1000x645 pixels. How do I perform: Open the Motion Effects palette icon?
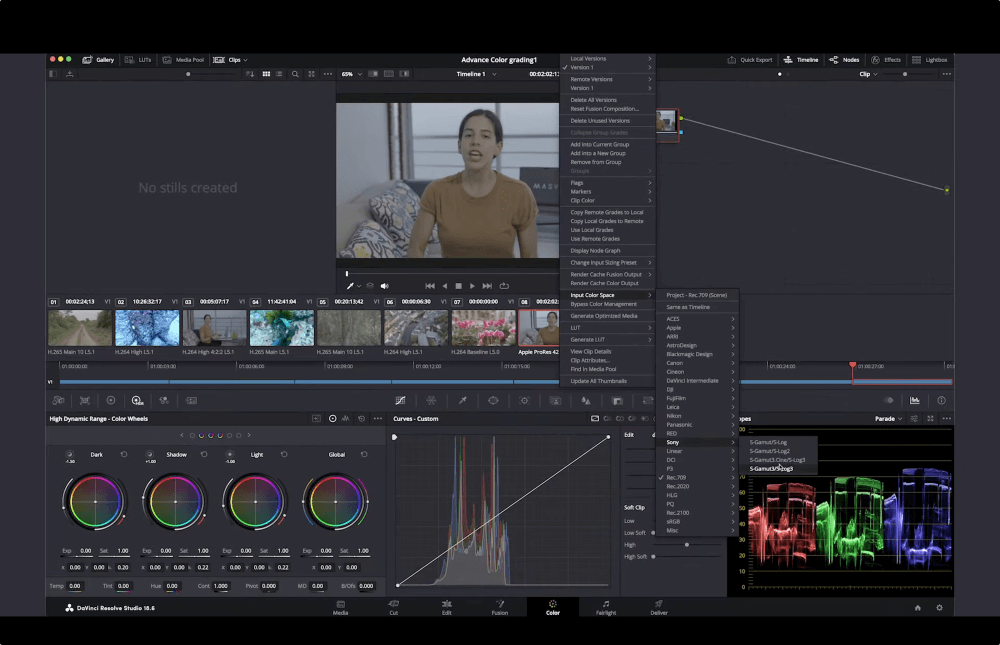click(x=191, y=401)
